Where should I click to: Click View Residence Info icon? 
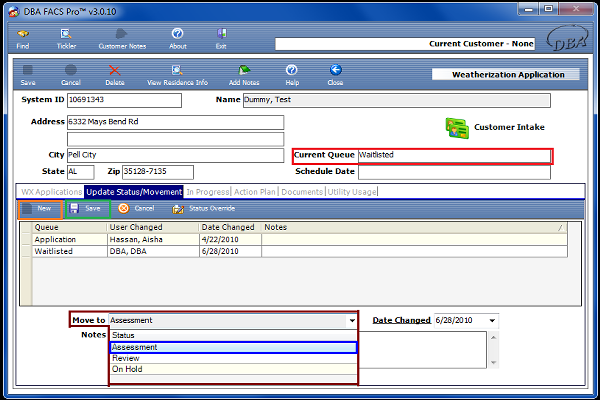177,71
